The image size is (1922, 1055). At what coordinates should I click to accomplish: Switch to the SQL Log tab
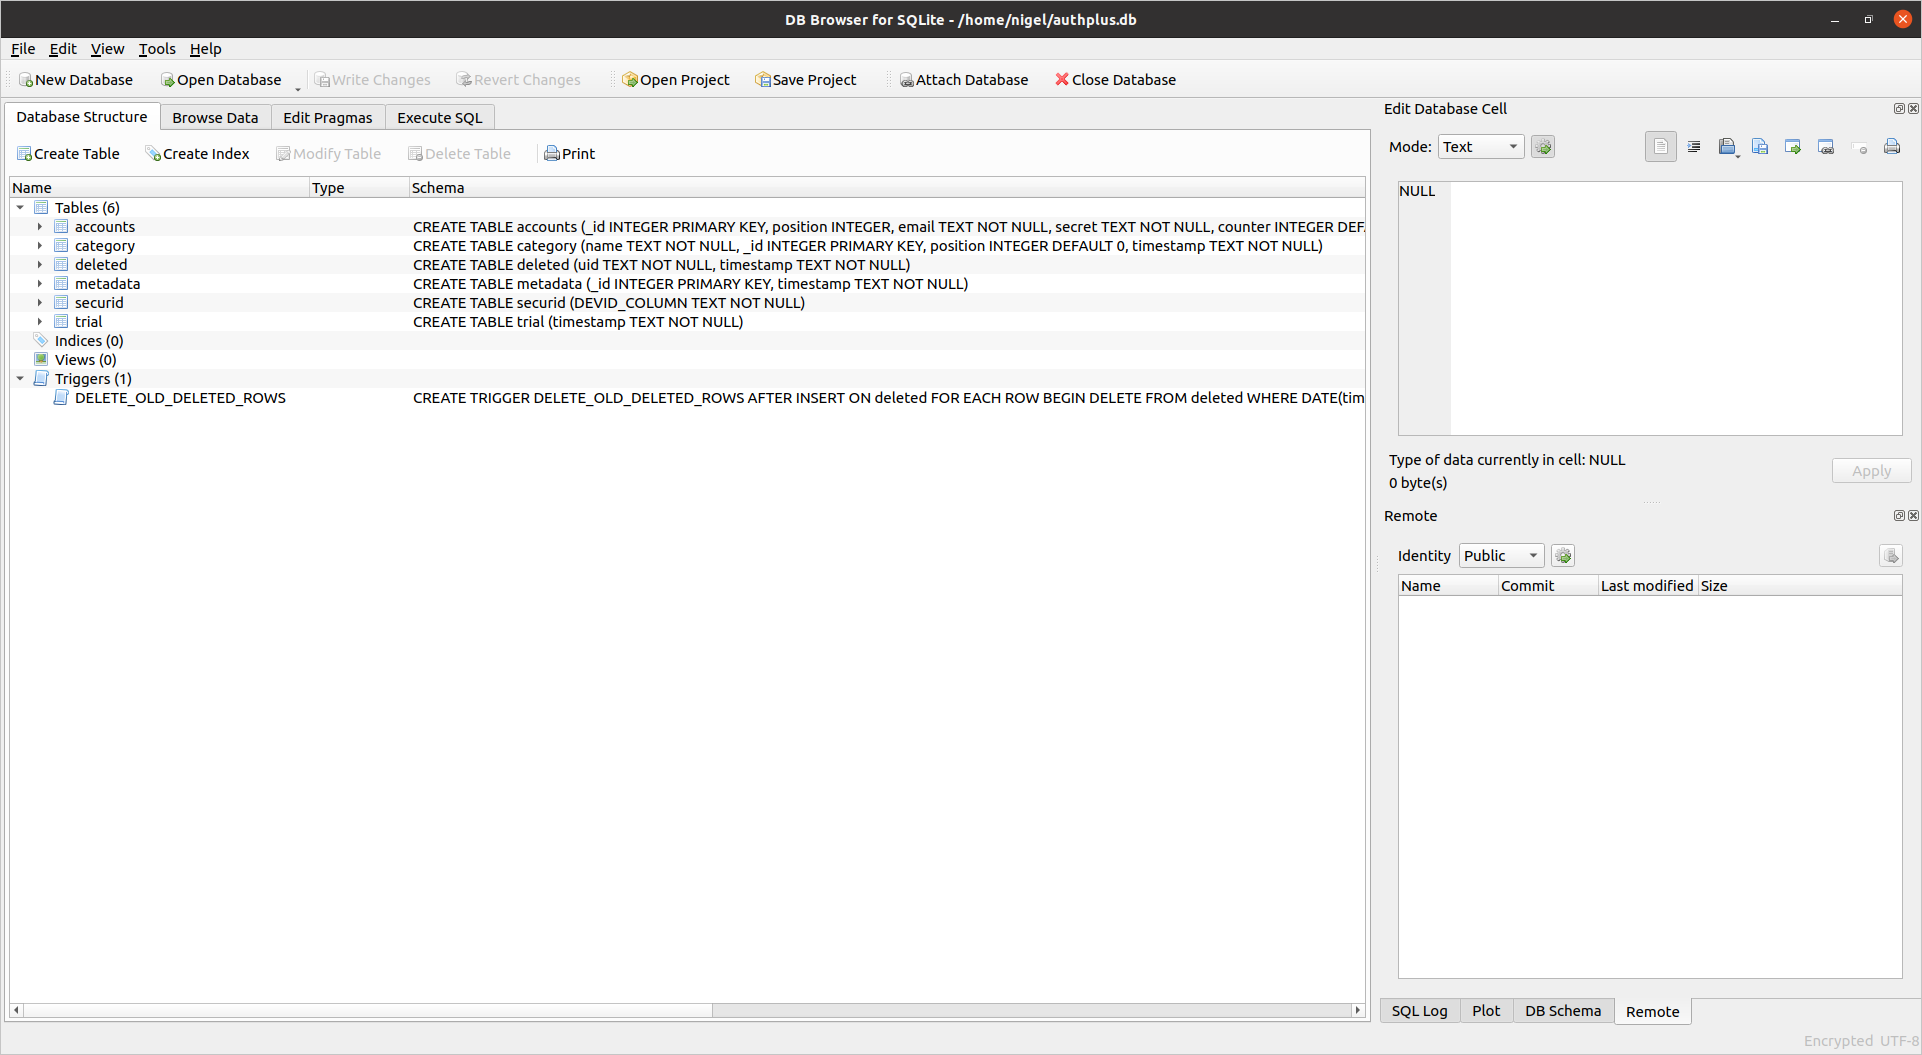[1419, 1011]
